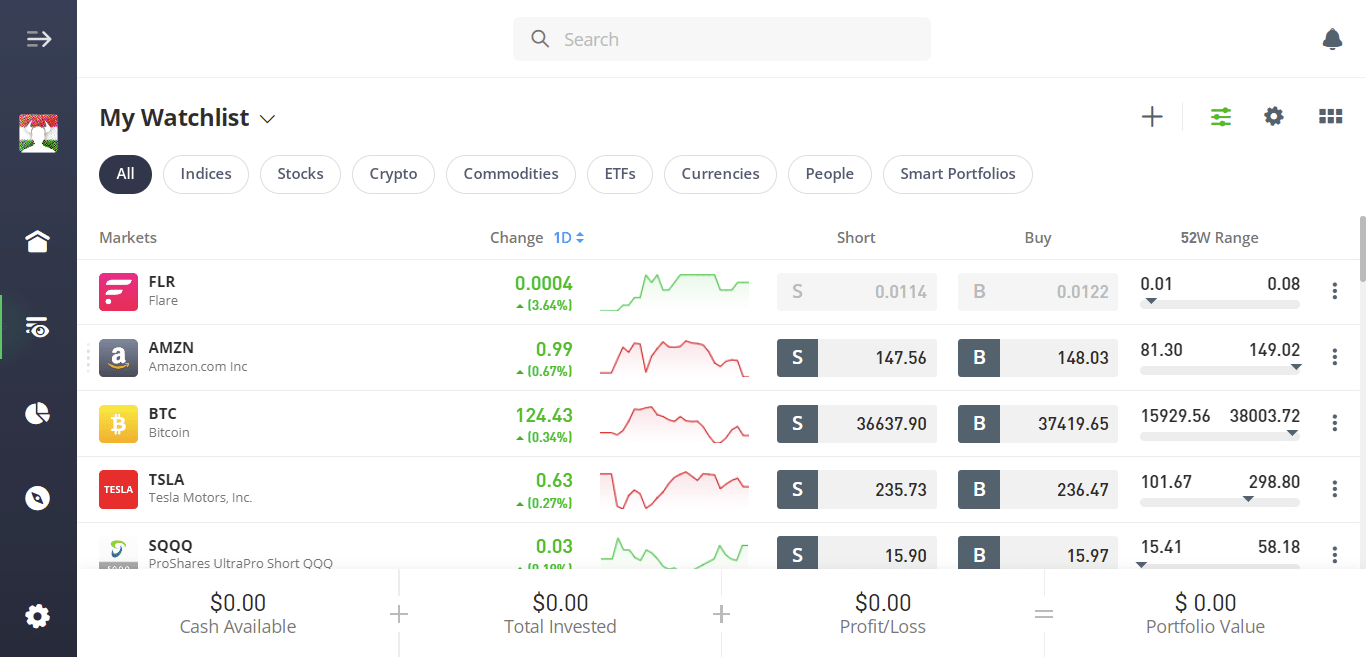This screenshot has width=1366, height=657.
Task: Open watchlist settings gear icon
Action: [x=1273, y=116]
